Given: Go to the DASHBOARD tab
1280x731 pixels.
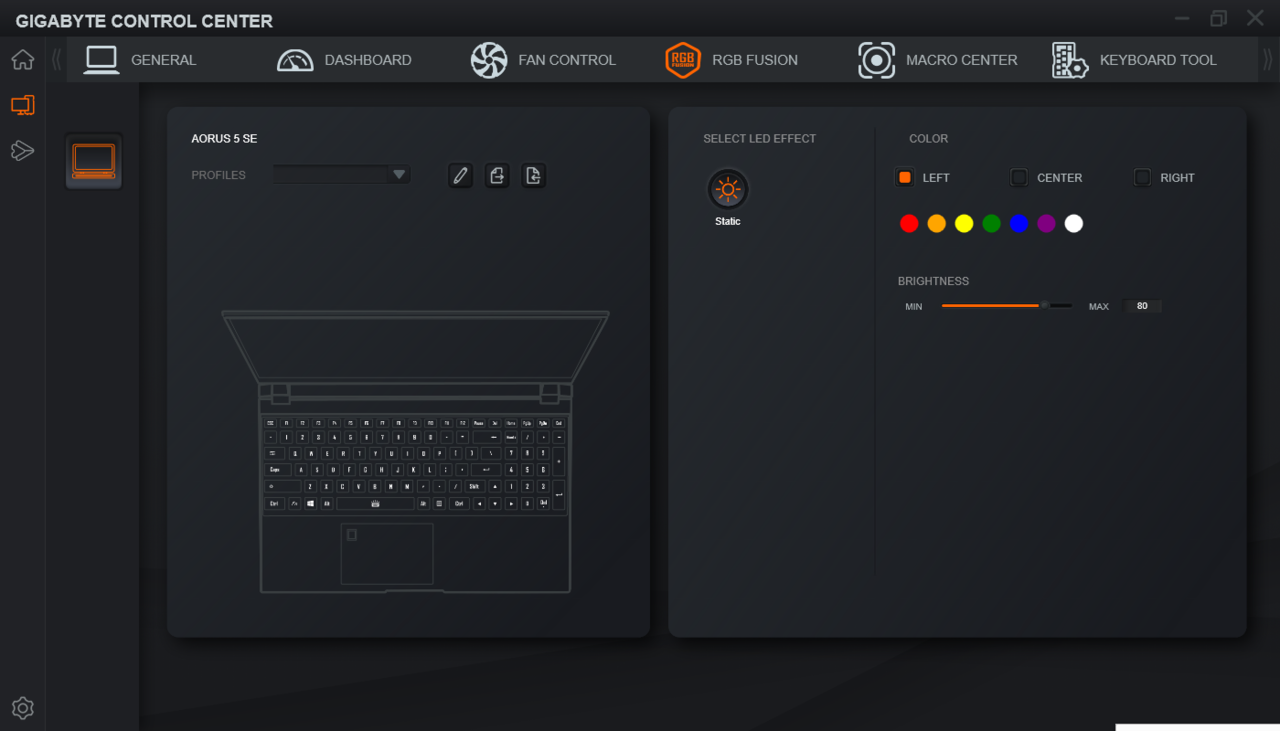Looking at the screenshot, I should [x=344, y=60].
